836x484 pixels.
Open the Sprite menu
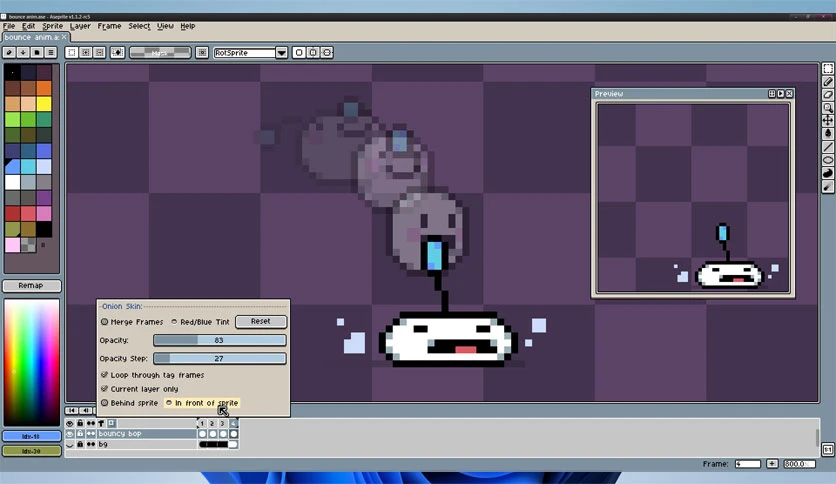point(52,26)
